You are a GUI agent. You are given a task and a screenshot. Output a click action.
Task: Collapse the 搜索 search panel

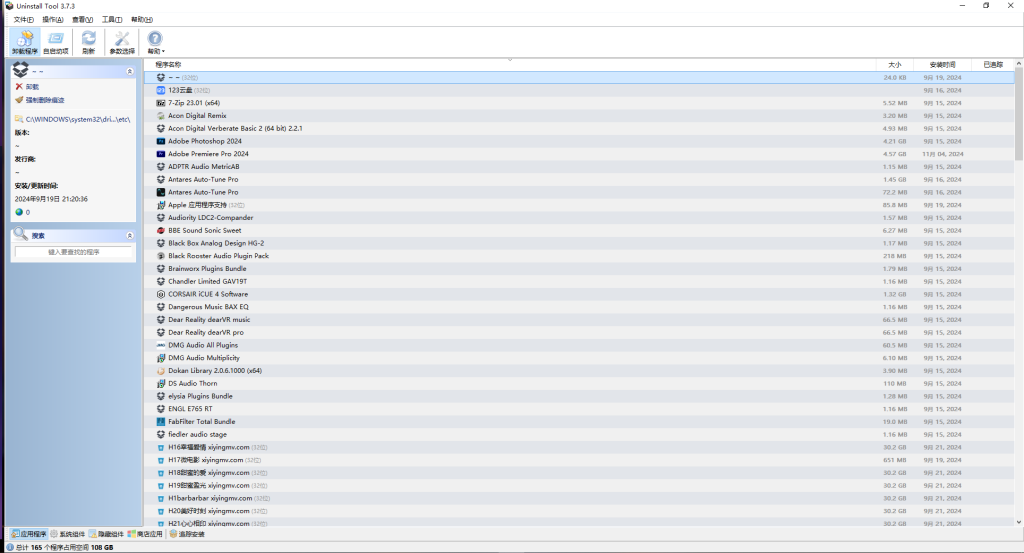point(129,235)
